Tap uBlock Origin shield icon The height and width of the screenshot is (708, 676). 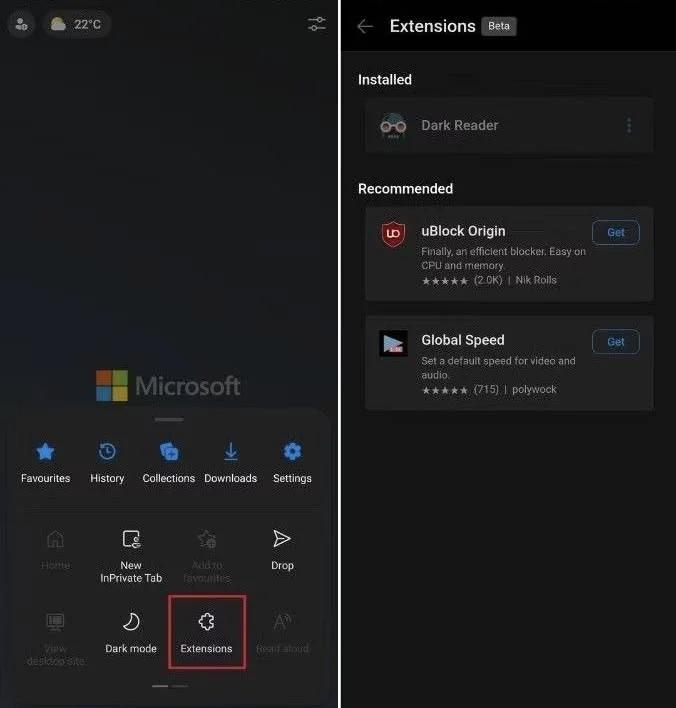393,234
